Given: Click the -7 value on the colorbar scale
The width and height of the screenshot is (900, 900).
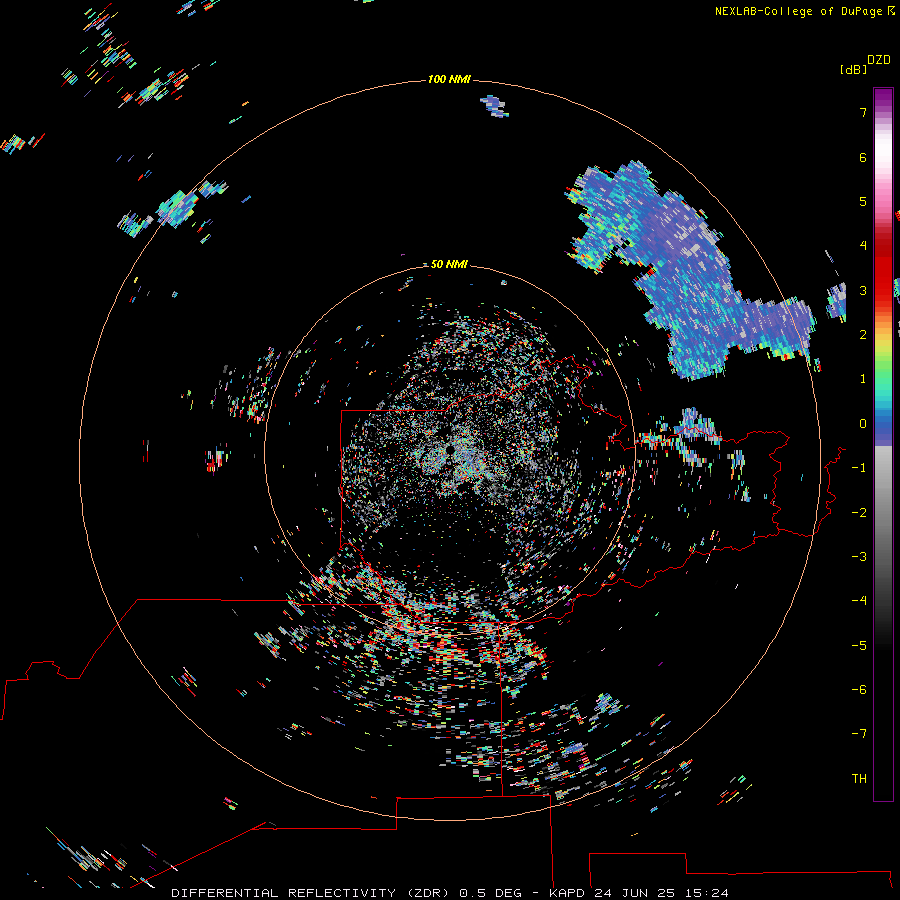Looking at the screenshot, I should coord(859,734).
